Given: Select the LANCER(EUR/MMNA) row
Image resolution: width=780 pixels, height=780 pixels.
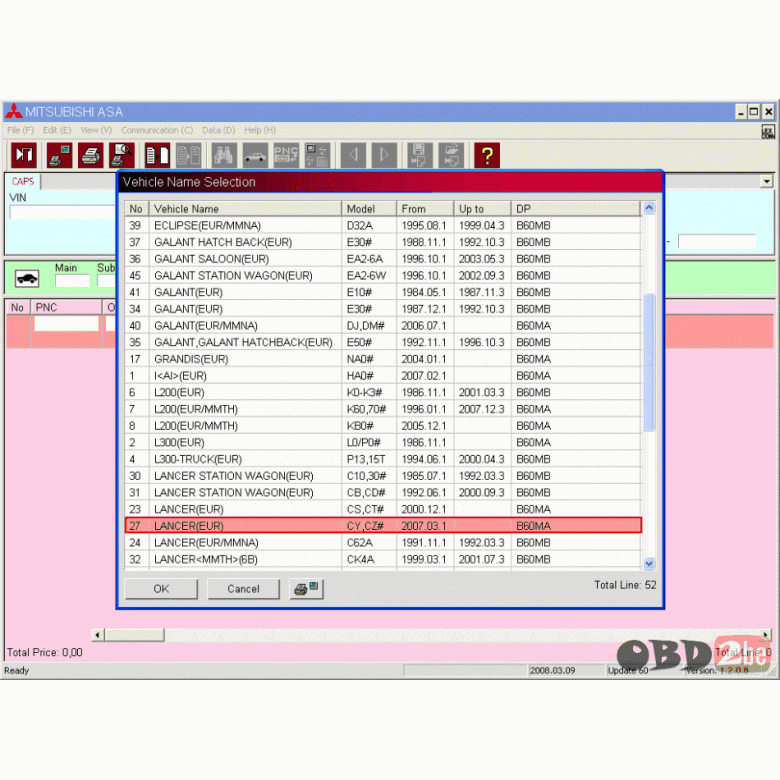Looking at the screenshot, I should (x=383, y=543).
